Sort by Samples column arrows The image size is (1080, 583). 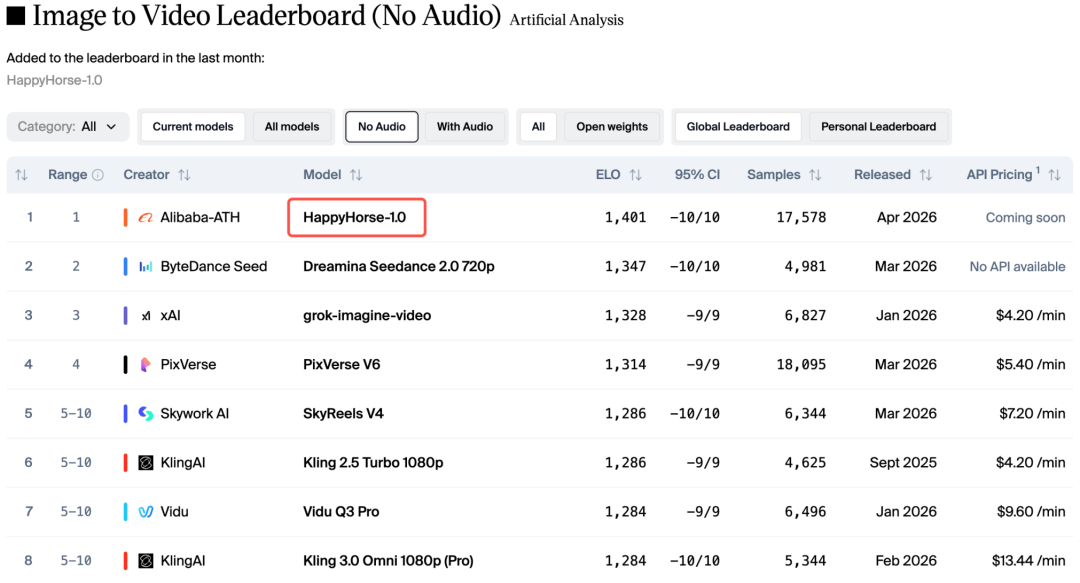815,175
